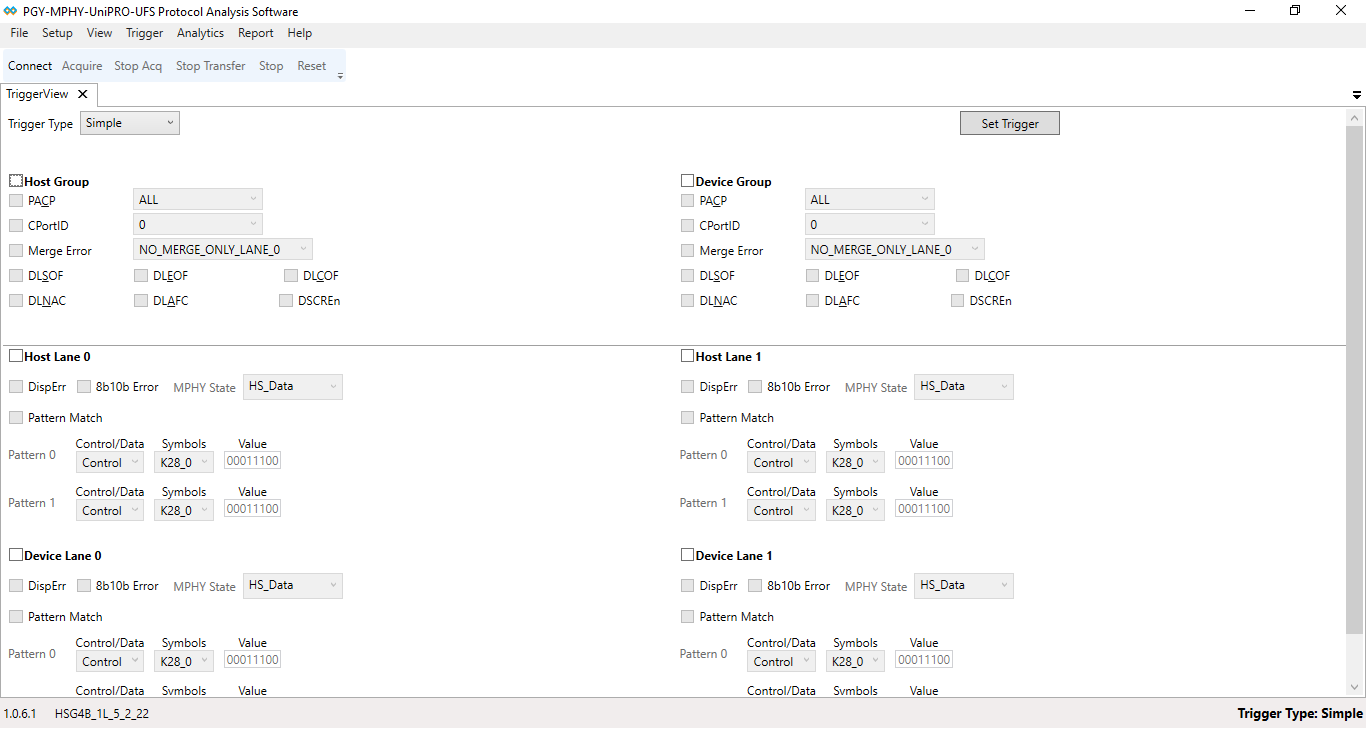Close the TriggerView tab
Image resolution: width=1366 pixels, height=730 pixels.
tap(83, 94)
